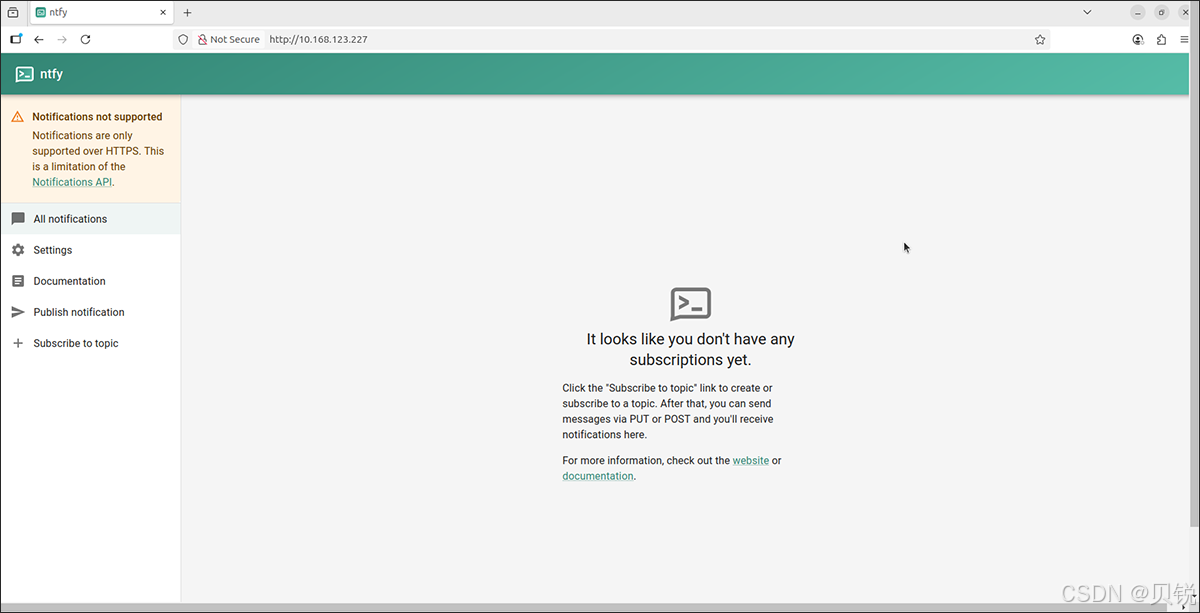Go back with browser back arrow
This screenshot has height=613, width=1200.
click(39, 39)
